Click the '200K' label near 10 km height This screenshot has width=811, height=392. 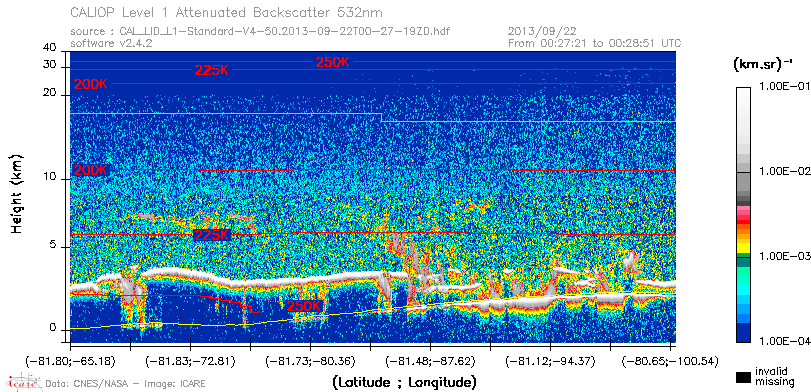[91, 170]
